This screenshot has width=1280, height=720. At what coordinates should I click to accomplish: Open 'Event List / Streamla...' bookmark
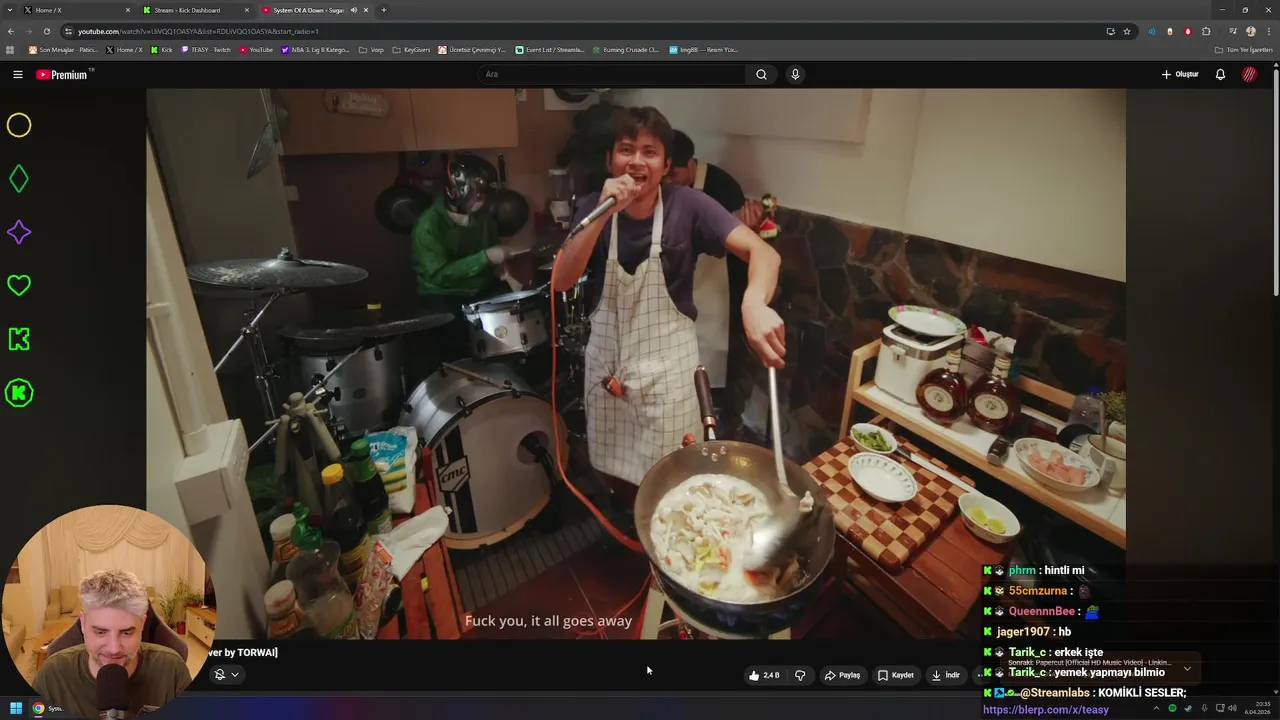click(x=550, y=49)
